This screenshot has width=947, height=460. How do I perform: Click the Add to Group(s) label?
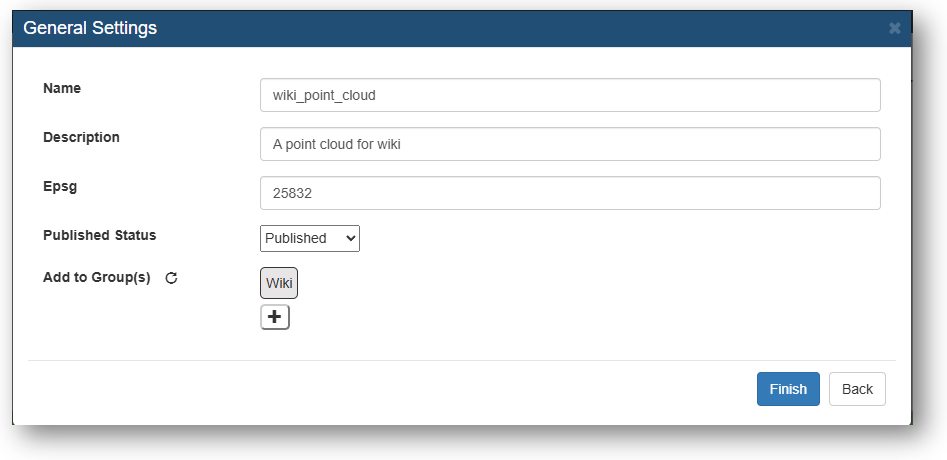97,278
